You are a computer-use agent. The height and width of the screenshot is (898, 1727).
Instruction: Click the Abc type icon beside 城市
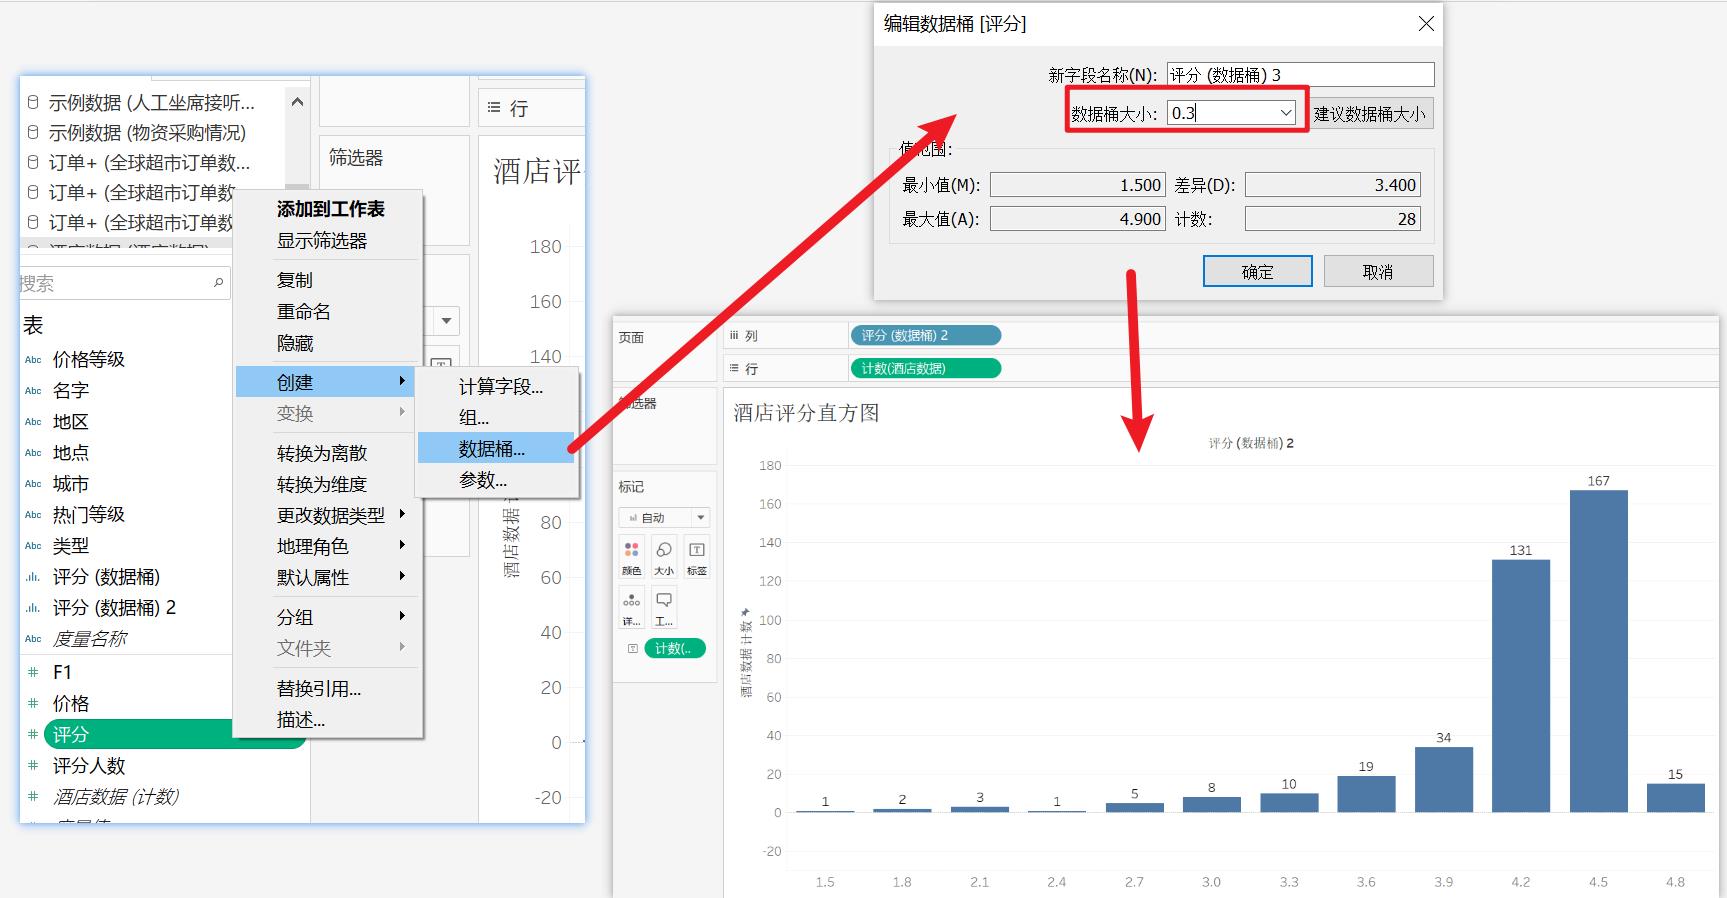[x=33, y=484]
